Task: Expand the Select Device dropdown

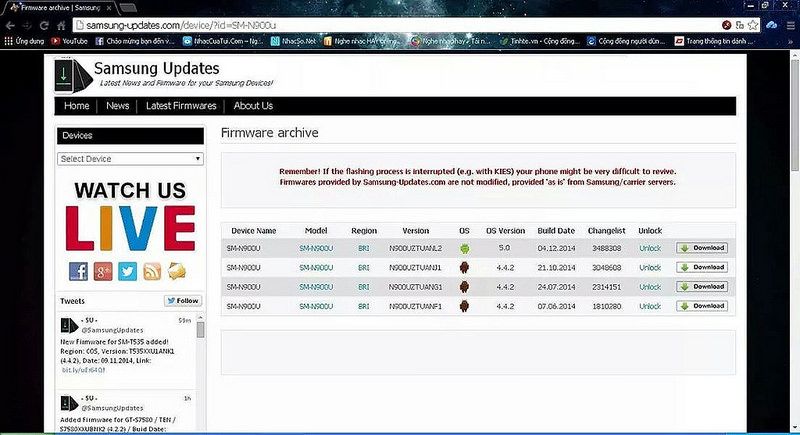Action: [130, 159]
